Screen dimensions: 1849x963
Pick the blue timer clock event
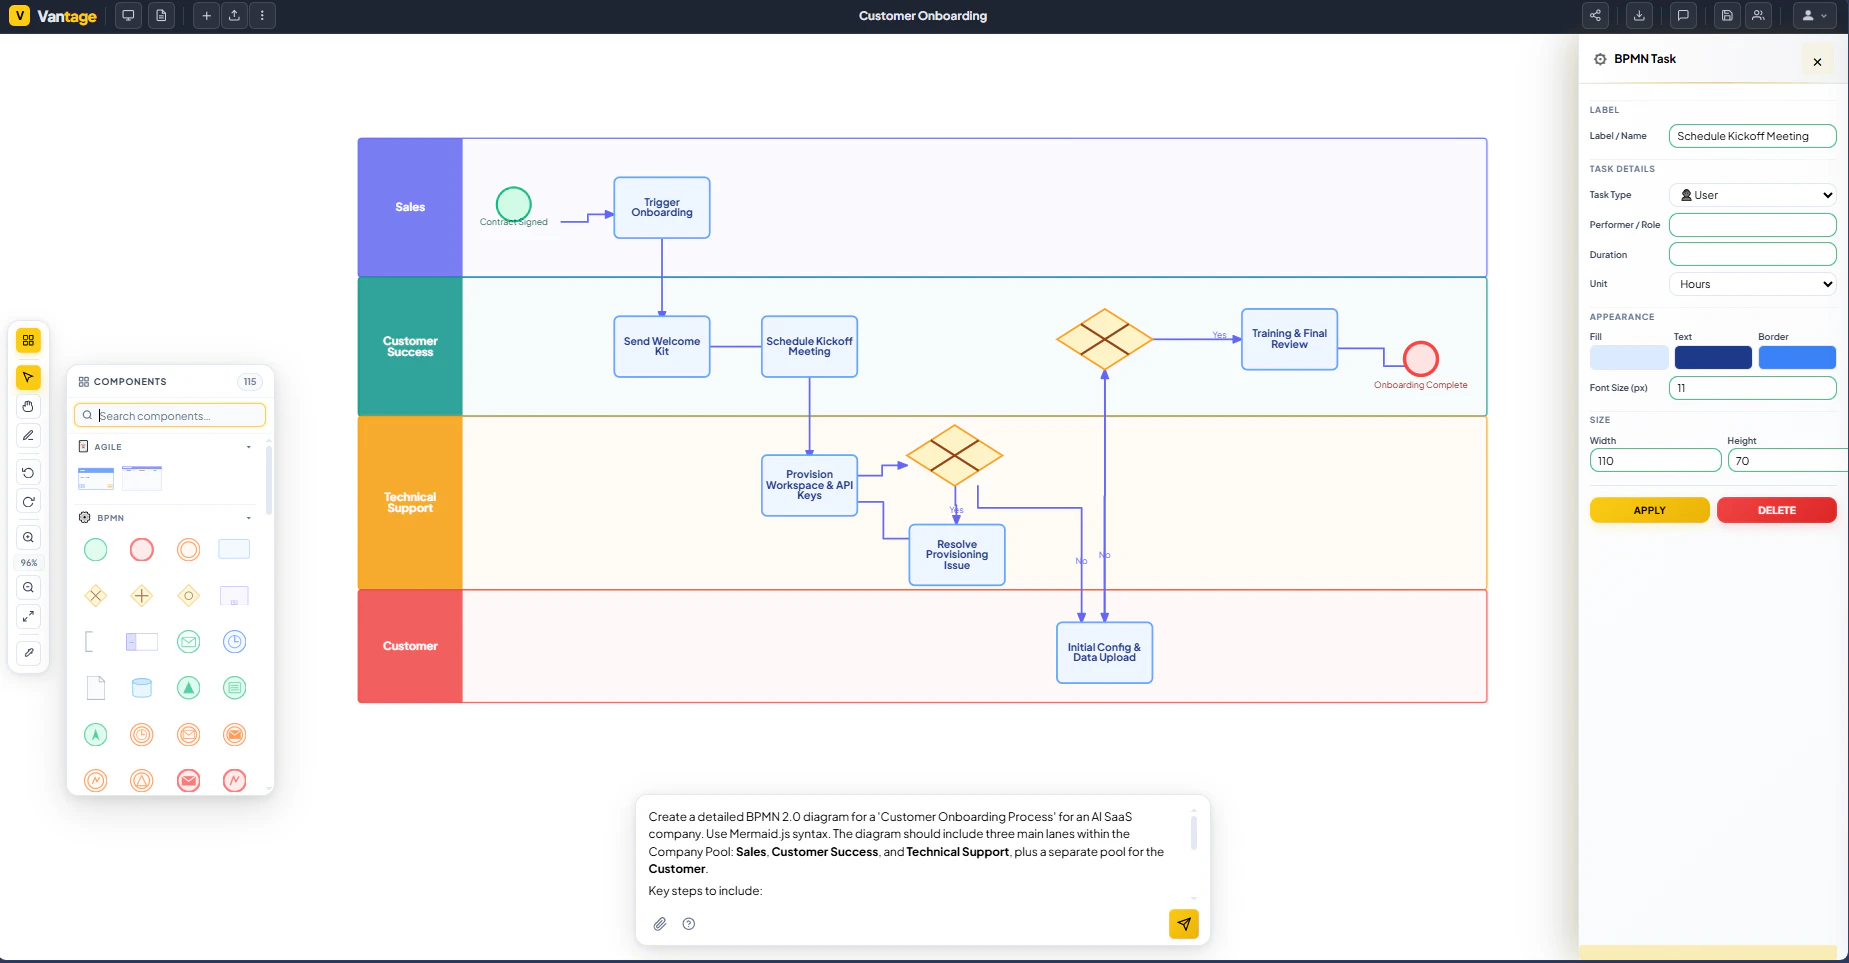pos(234,642)
